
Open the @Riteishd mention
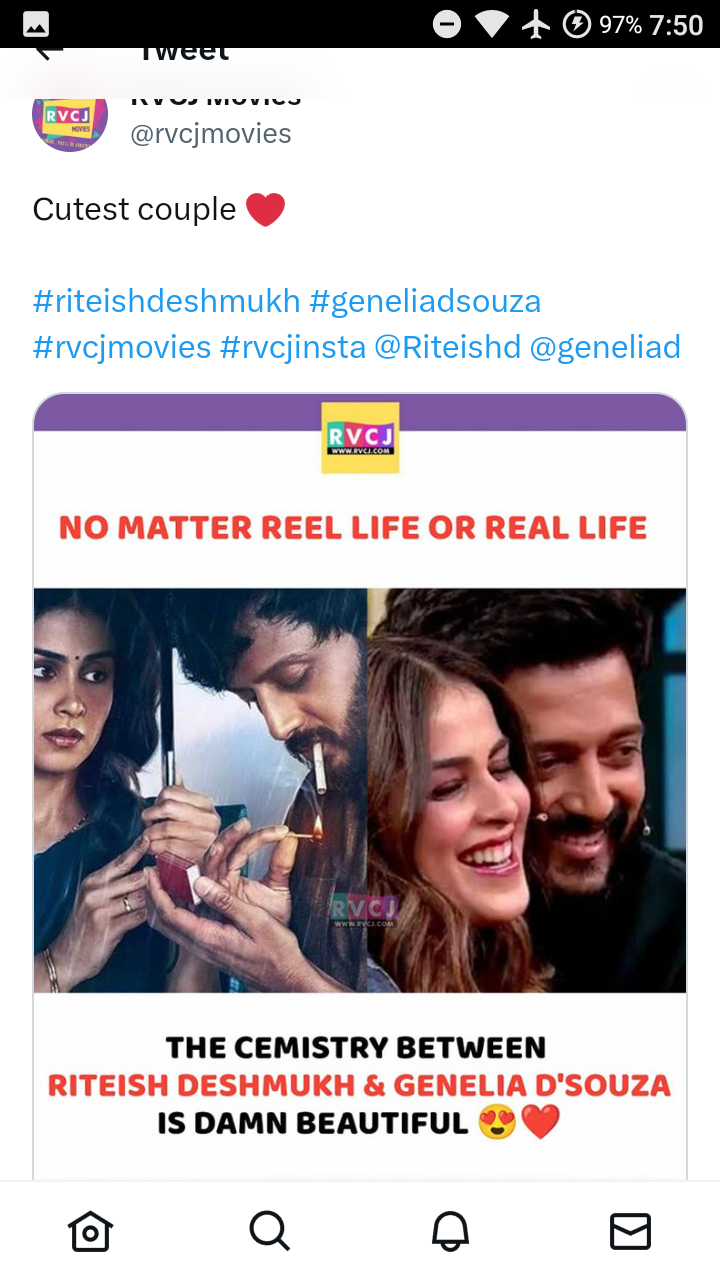(447, 347)
